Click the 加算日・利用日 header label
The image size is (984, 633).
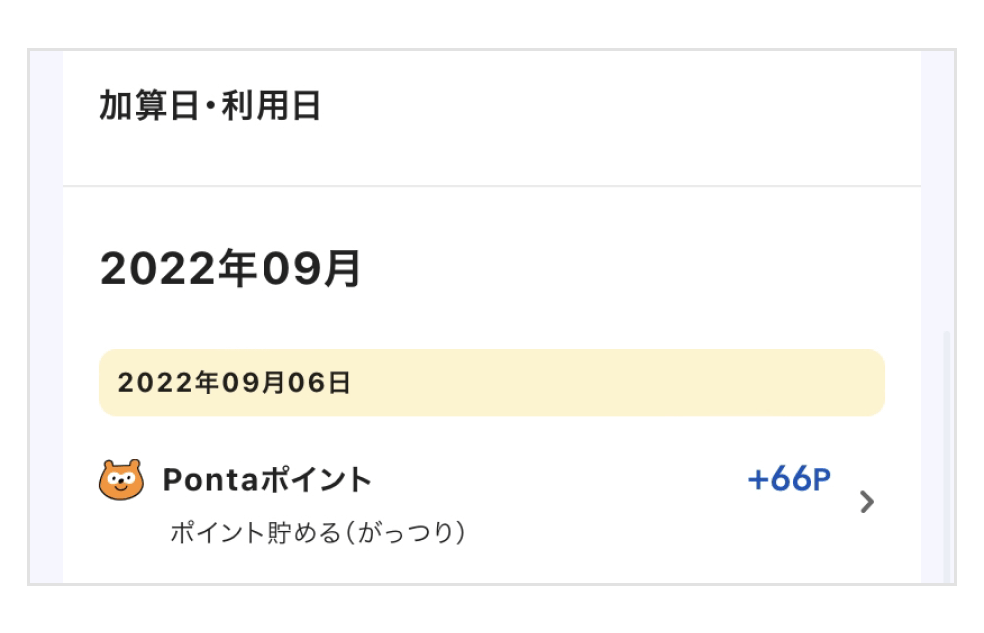pos(210,106)
